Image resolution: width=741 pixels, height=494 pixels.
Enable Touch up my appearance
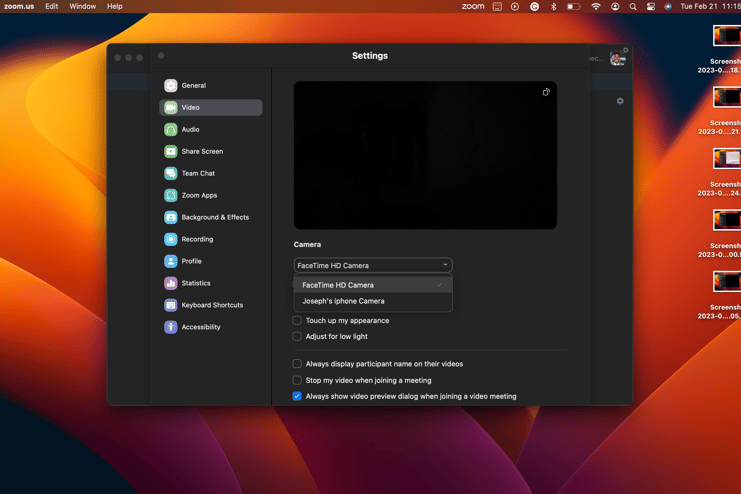pos(297,321)
